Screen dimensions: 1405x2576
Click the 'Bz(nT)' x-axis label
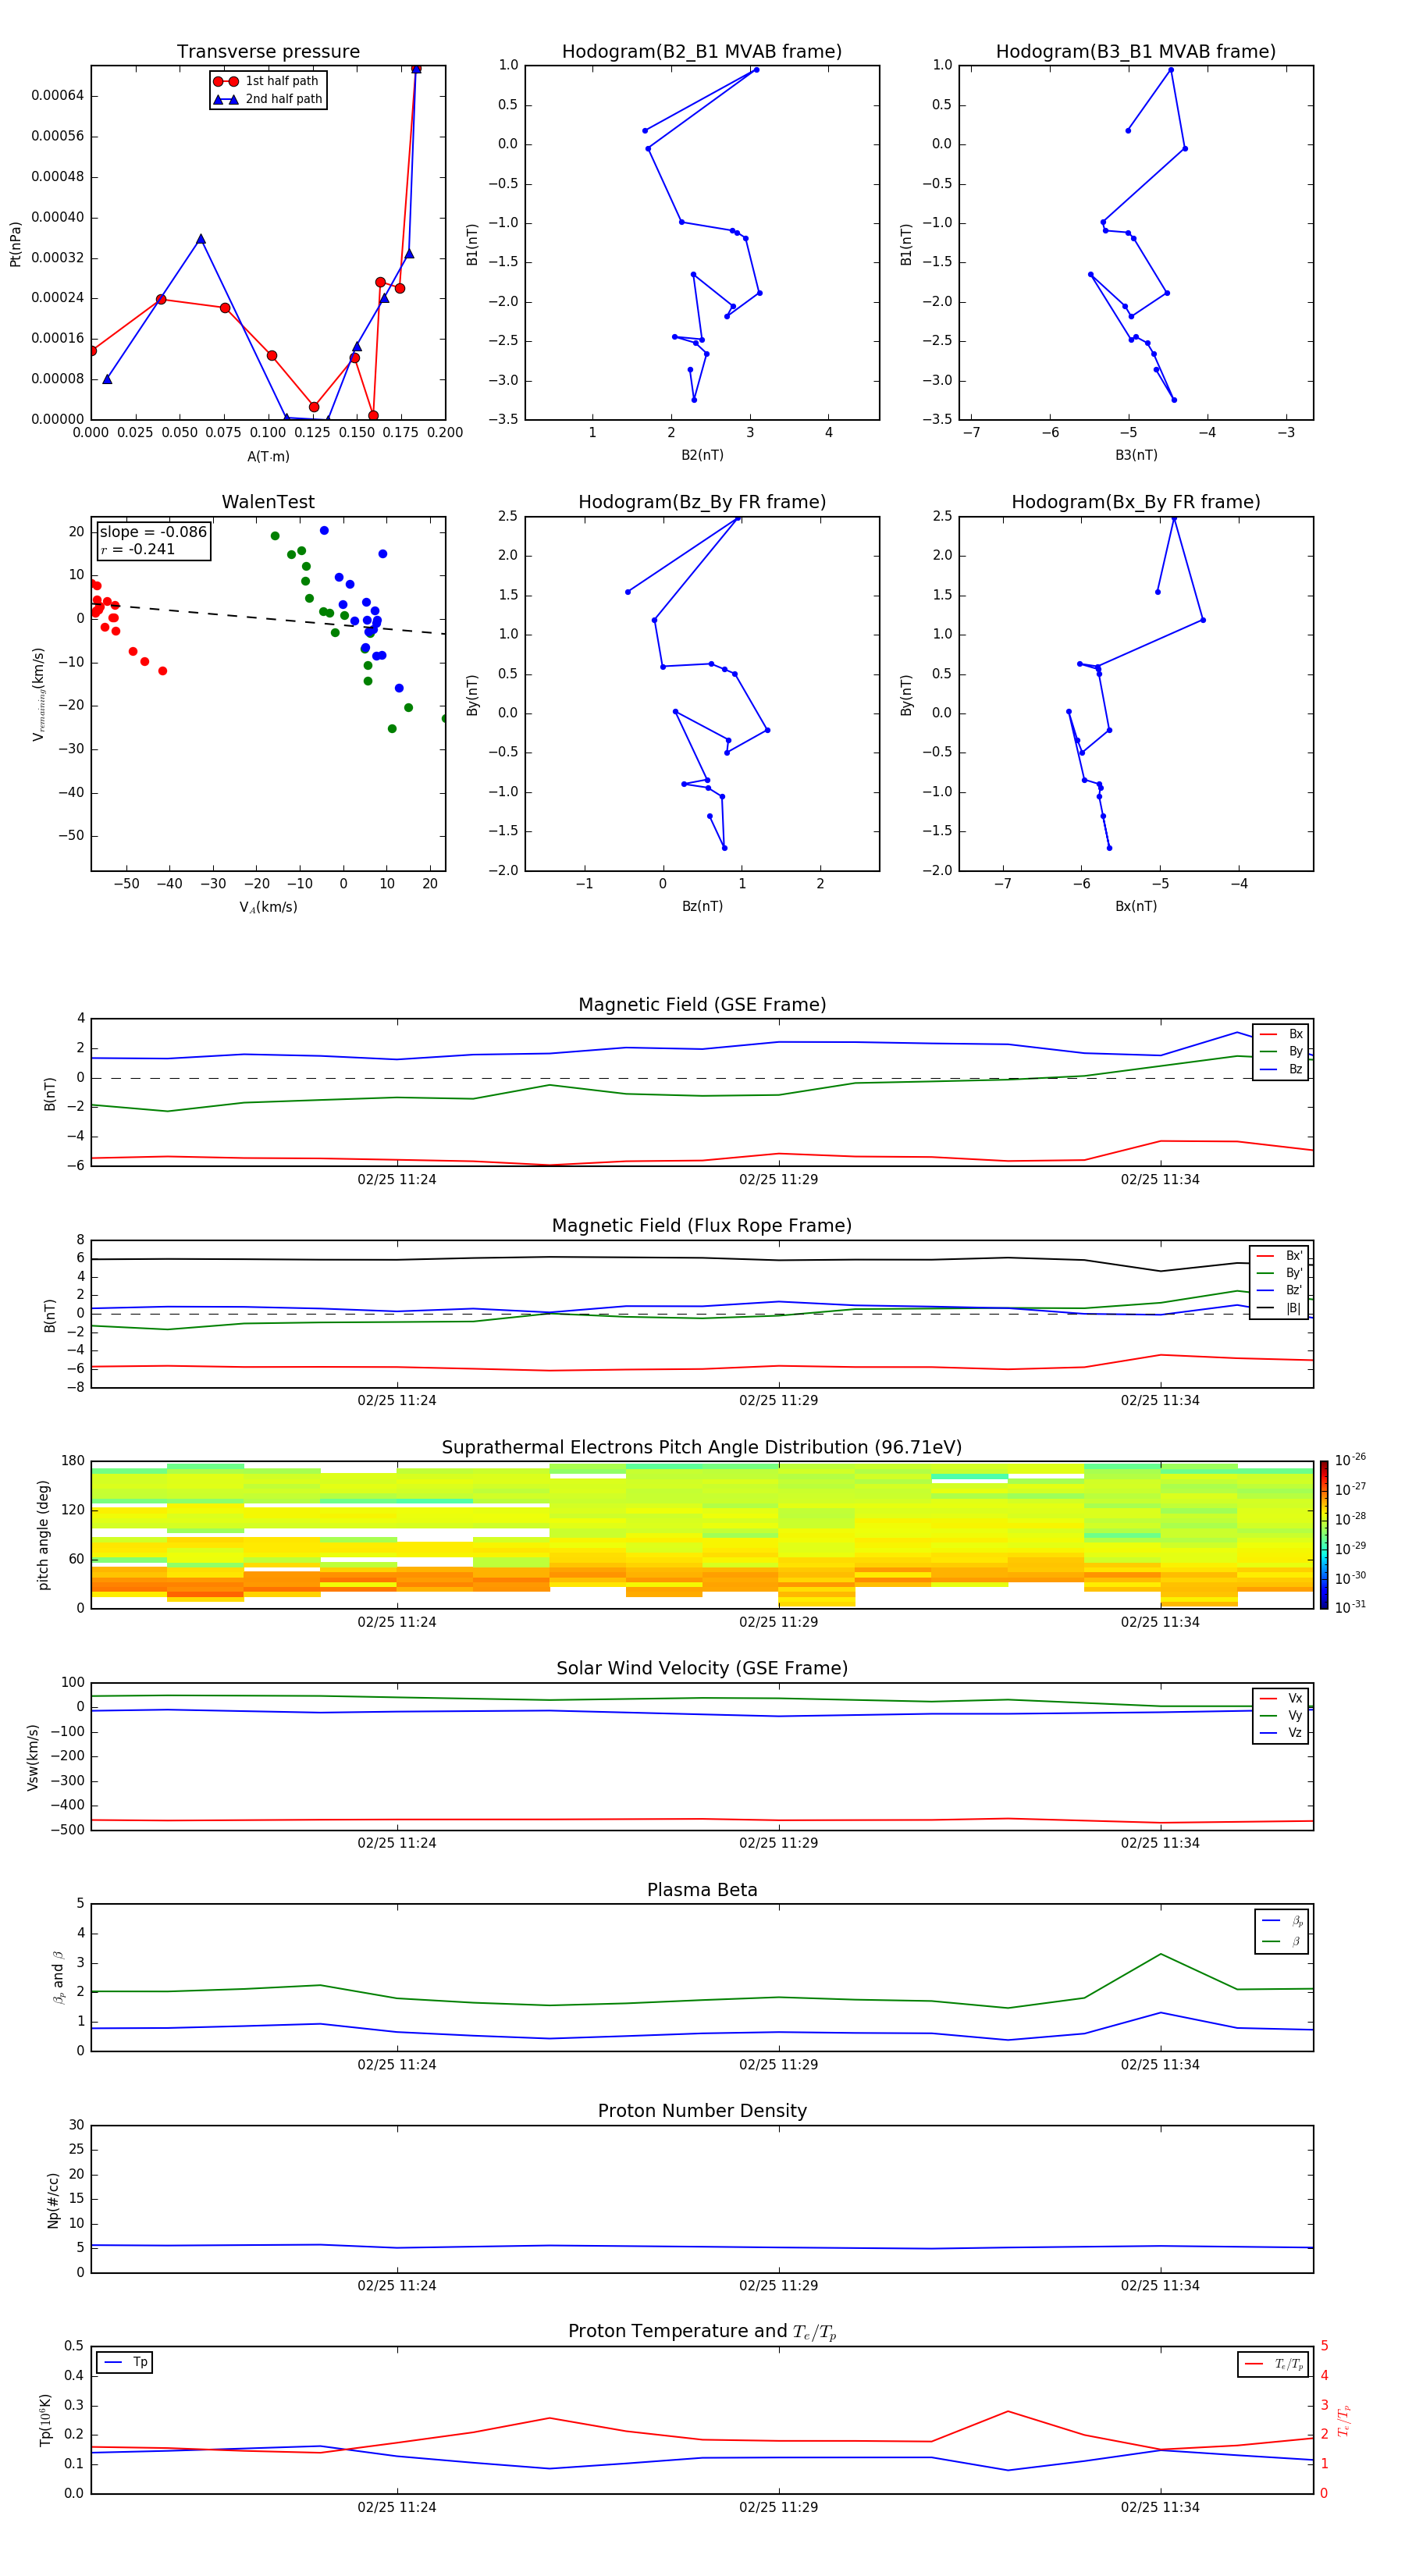point(702,906)
